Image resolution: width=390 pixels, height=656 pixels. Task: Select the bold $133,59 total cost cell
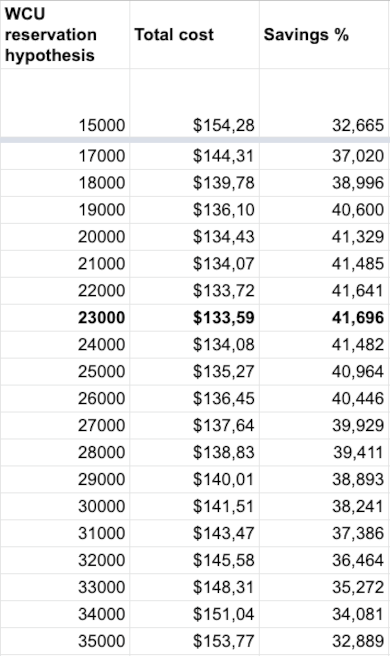[x=194, y=318]
